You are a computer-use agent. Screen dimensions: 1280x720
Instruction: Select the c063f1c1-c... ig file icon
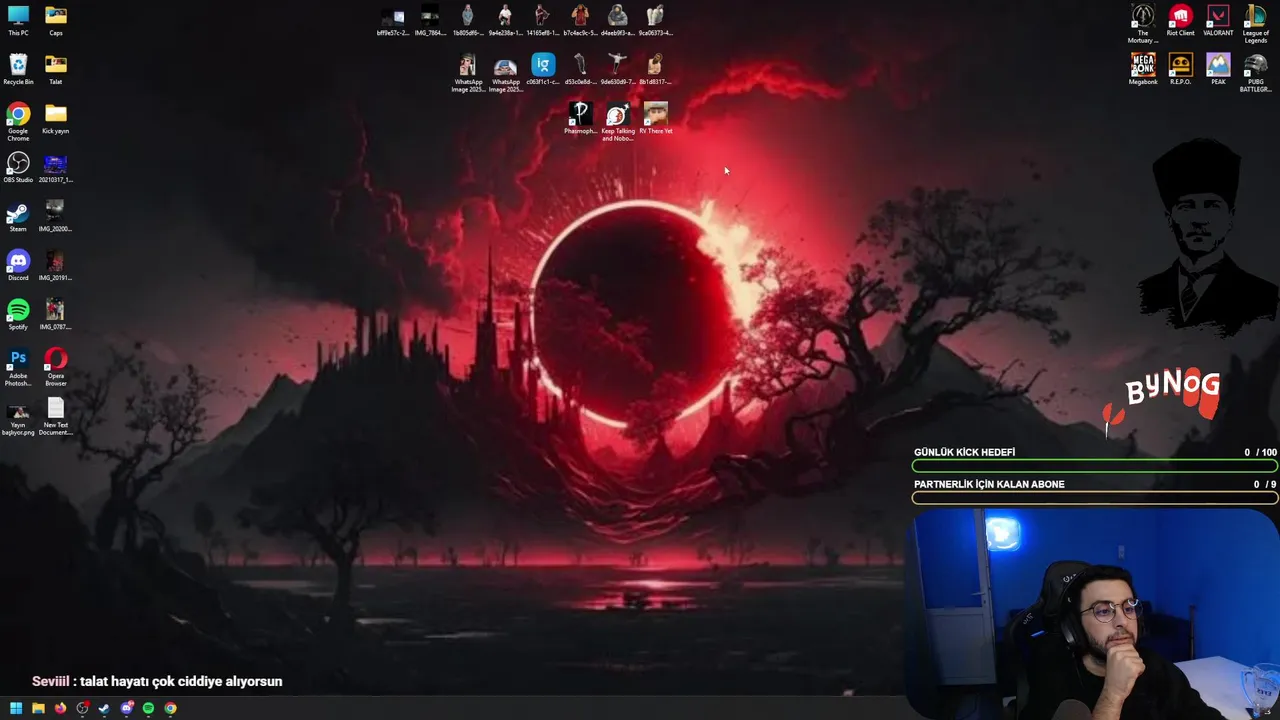point(543,70)
